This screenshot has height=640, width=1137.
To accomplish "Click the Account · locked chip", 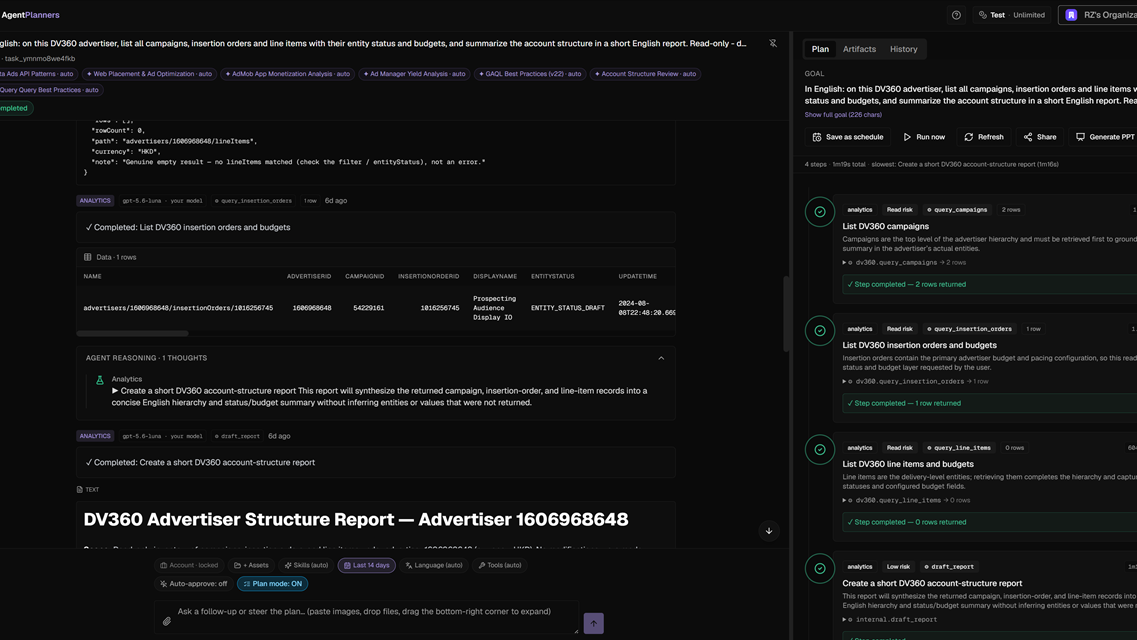I will (x=189, y=565).
